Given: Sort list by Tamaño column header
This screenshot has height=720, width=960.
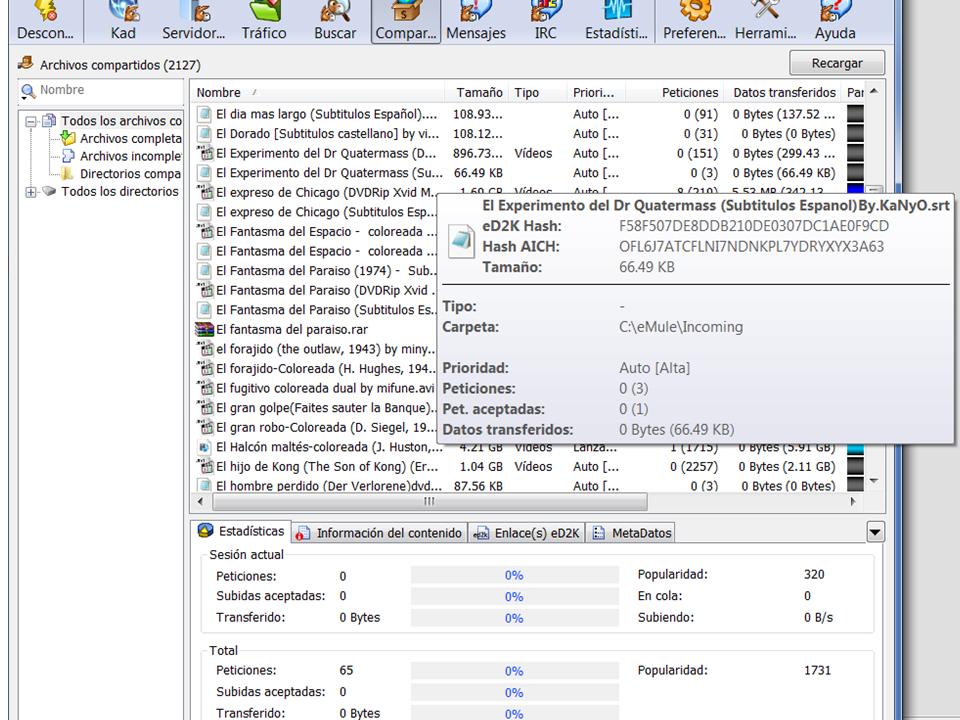Looking at the screenshot, I should tap(477, 92).
